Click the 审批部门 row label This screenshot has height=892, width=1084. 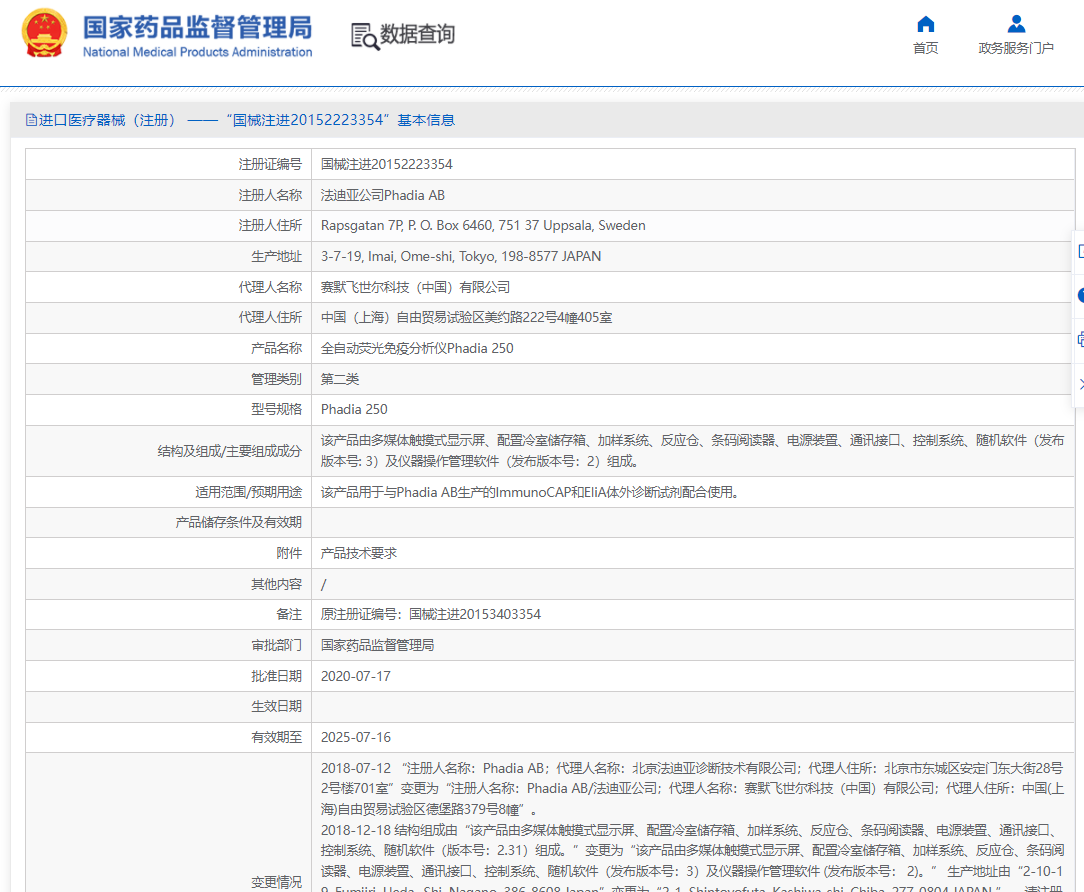277,646
